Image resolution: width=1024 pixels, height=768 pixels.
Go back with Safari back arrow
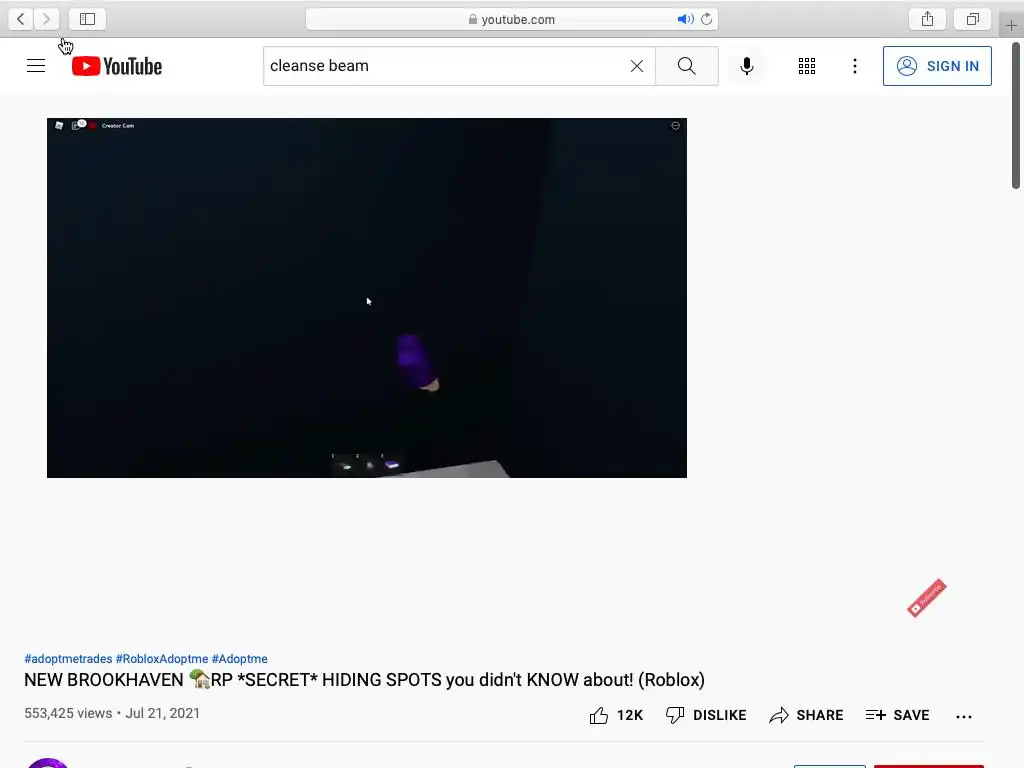click(x=21, y=19)
